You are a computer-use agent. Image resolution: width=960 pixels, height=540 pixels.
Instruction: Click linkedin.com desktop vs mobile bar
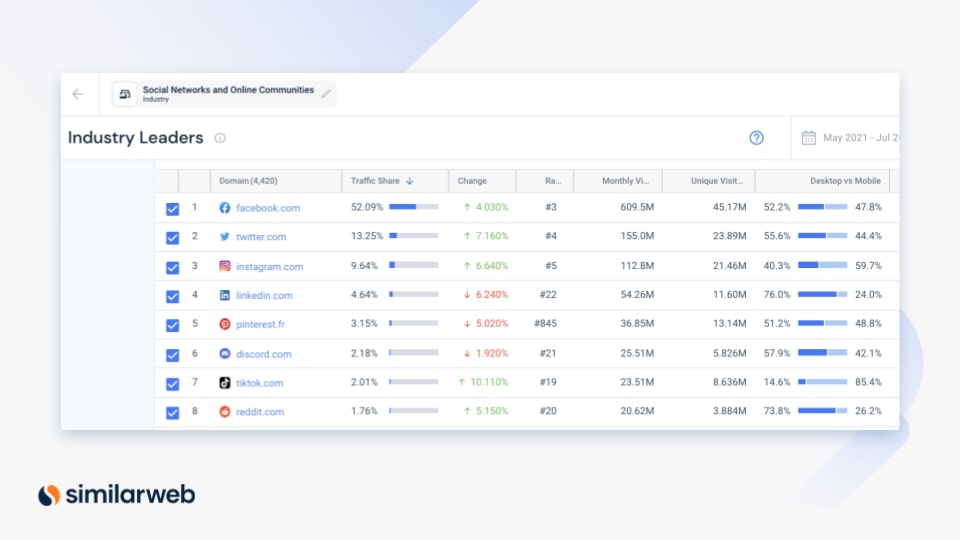click(x=822, y=294)
